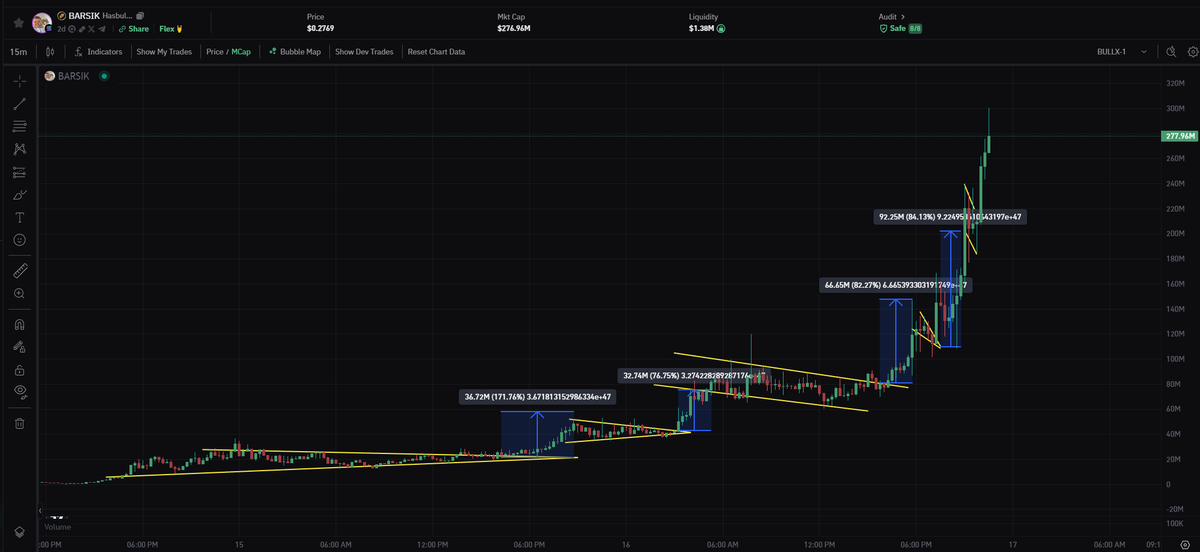Open the emoji icons tool
The width and height of the screenshot is (1200, 552).
[19, 241]
